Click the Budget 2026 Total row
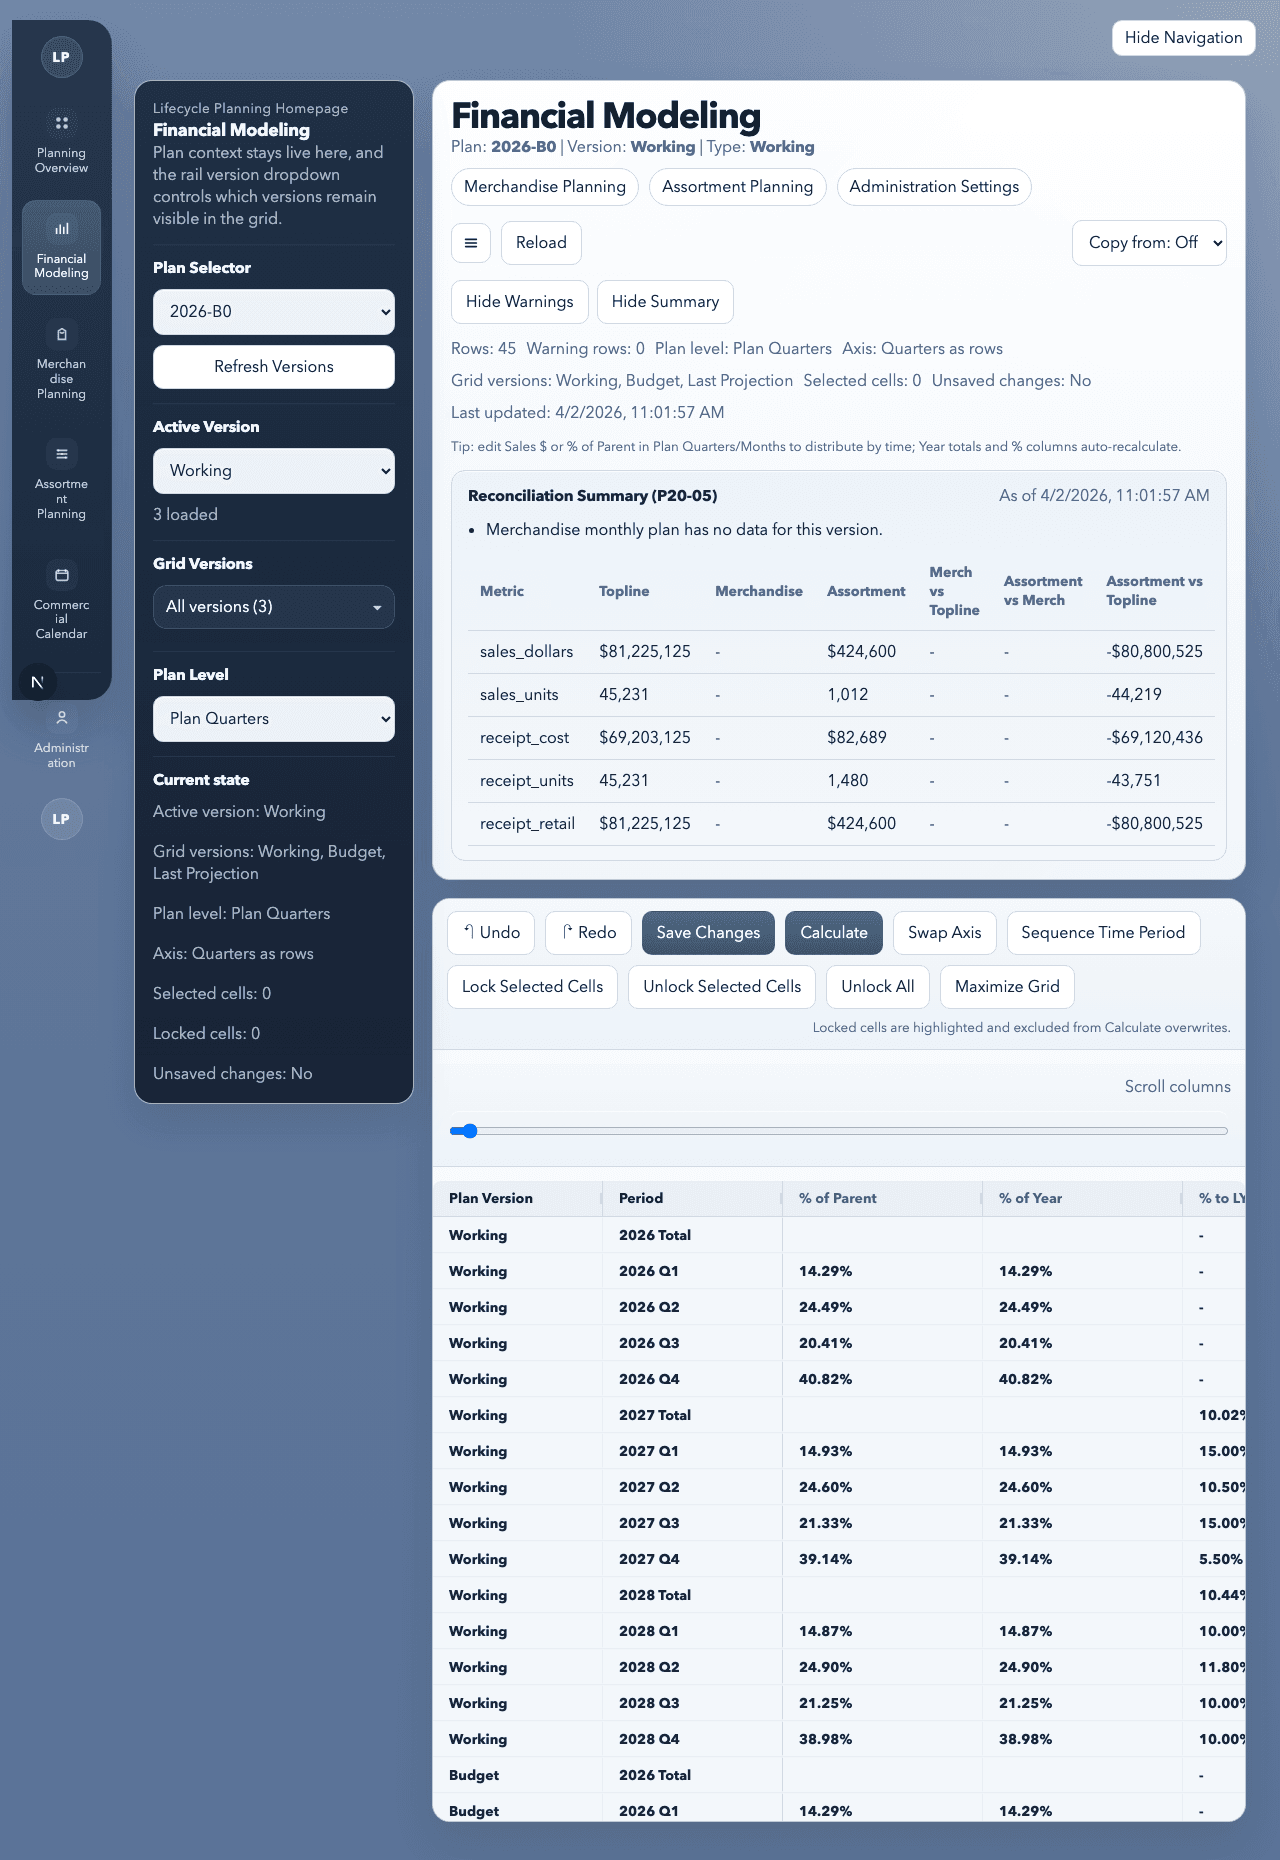The image size is (1280, 1860). 839,1775
